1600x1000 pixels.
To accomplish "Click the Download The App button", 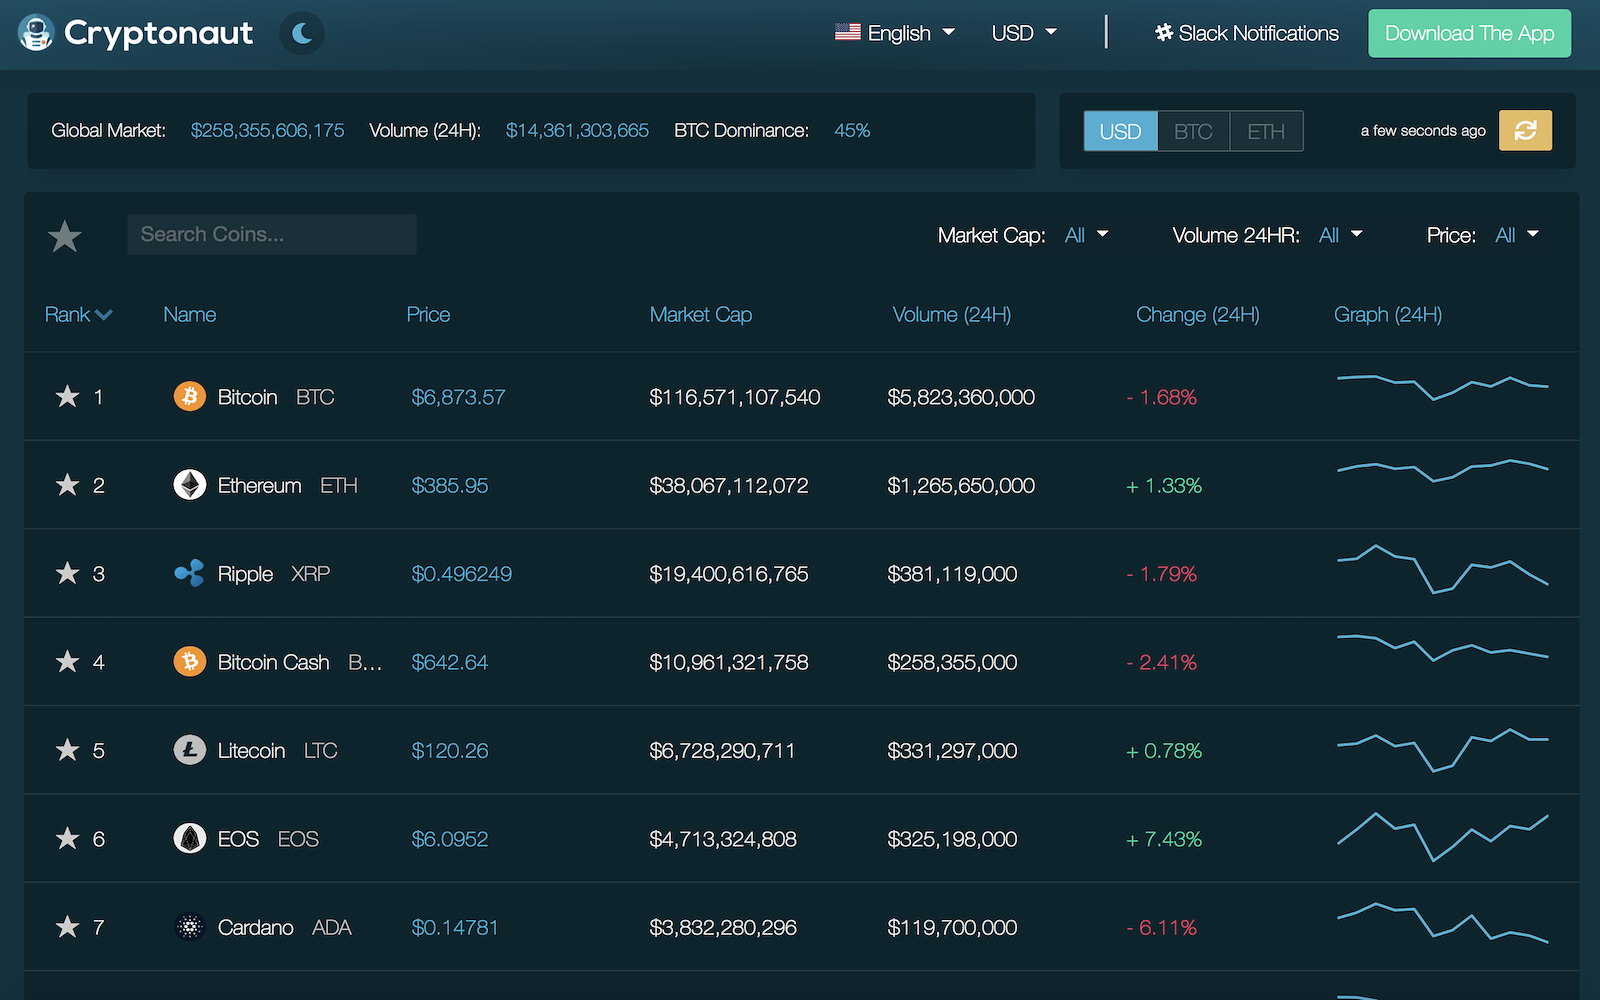I will click(1469, 33).
